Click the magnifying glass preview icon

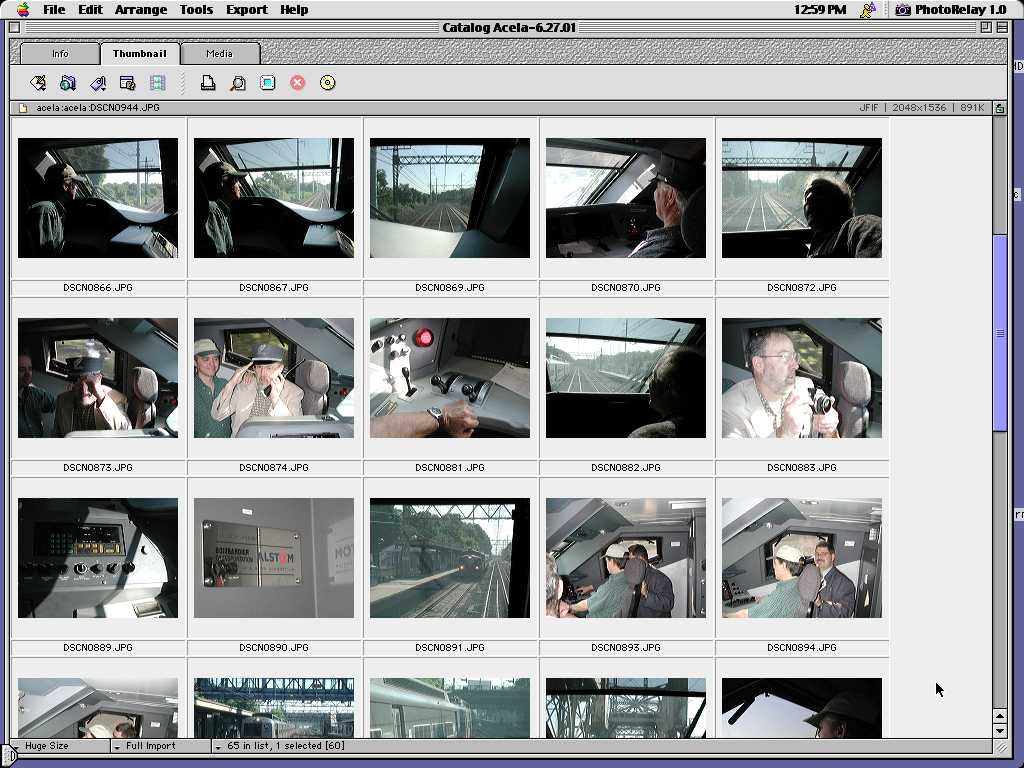(238, 83)
